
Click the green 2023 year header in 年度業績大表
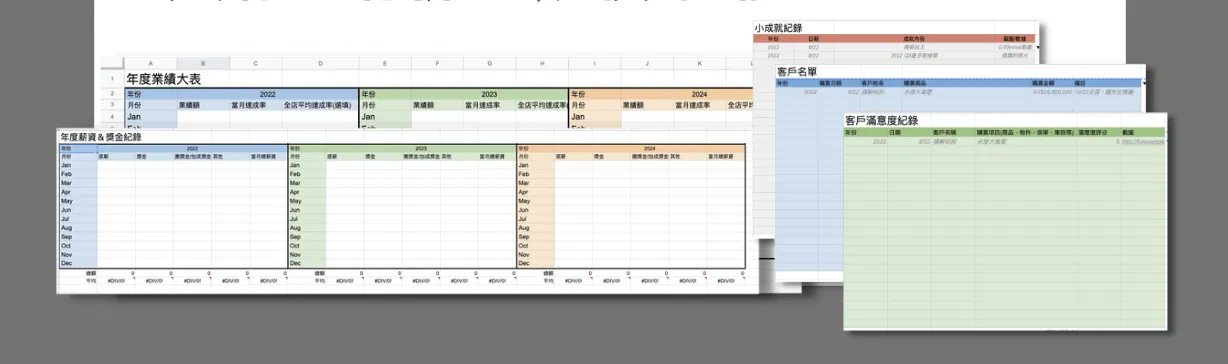click(x=489, y=93)
